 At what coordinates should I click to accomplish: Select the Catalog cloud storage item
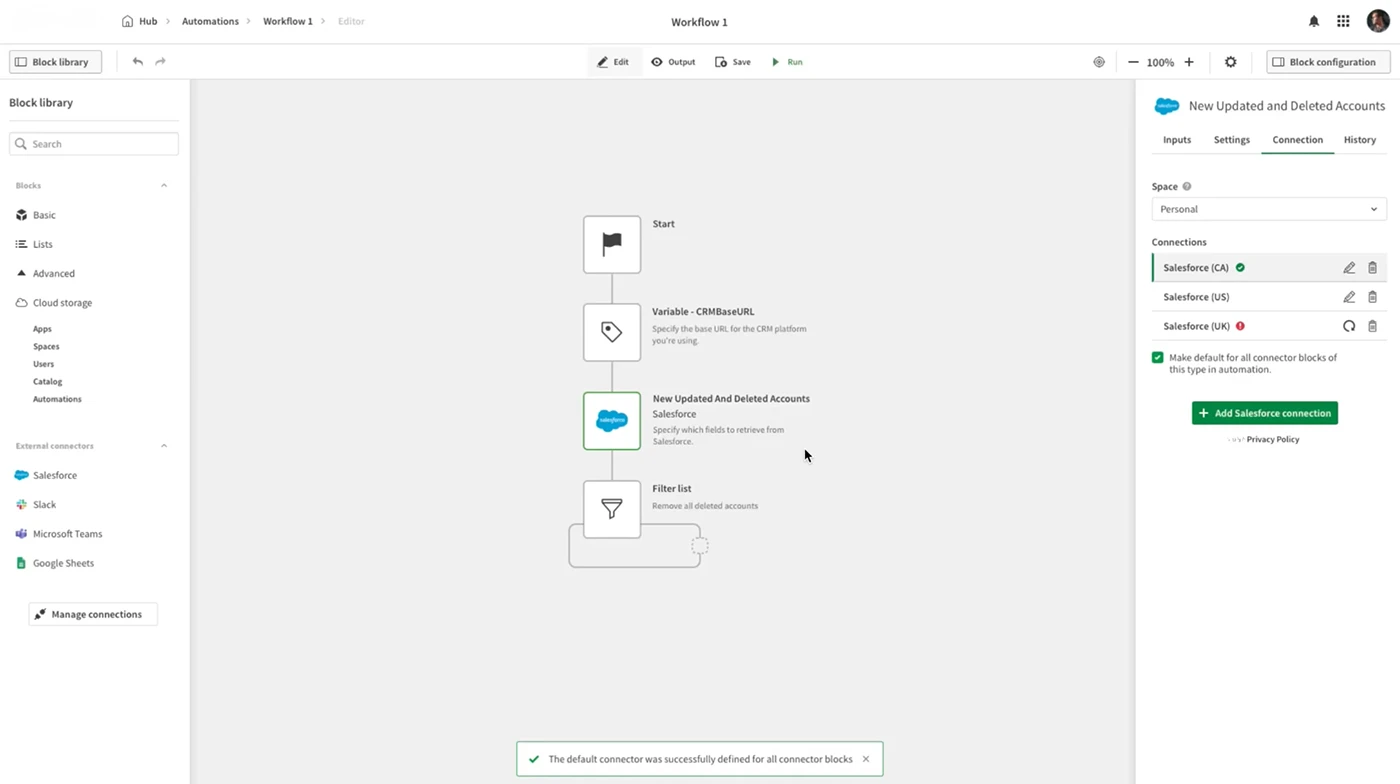48,382
